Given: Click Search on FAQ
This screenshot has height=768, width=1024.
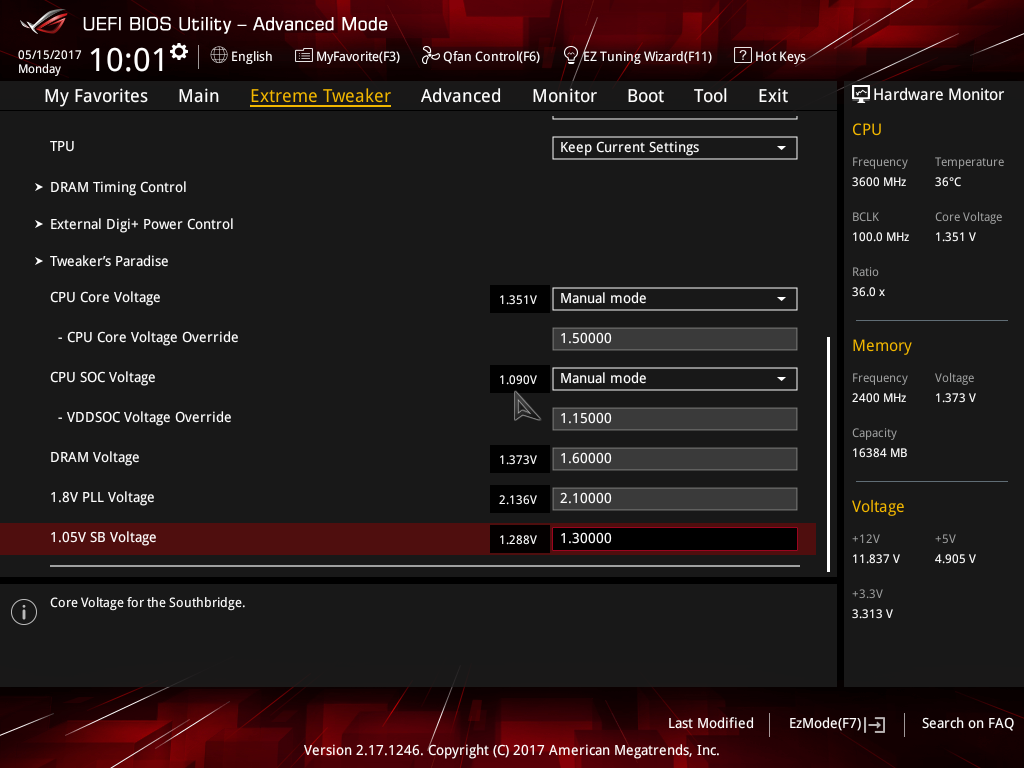Looking at the screenshot, I should click(967, 724).
